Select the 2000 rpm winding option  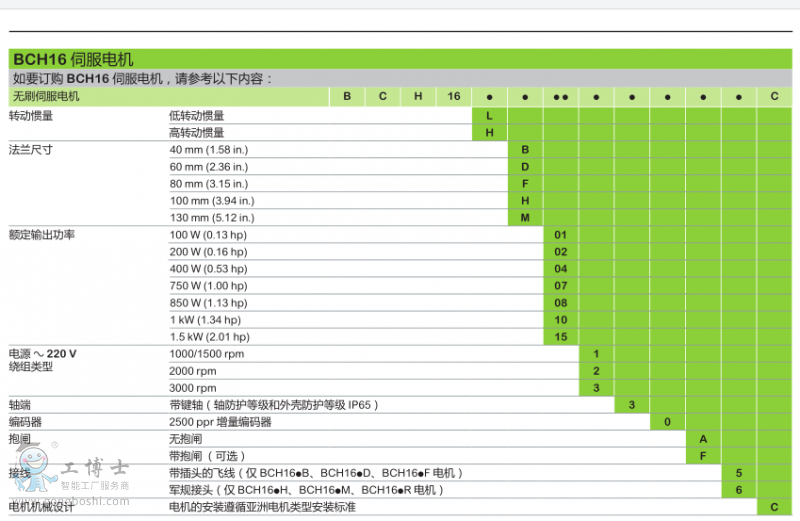pyautogui.click(x=193, y=371)
